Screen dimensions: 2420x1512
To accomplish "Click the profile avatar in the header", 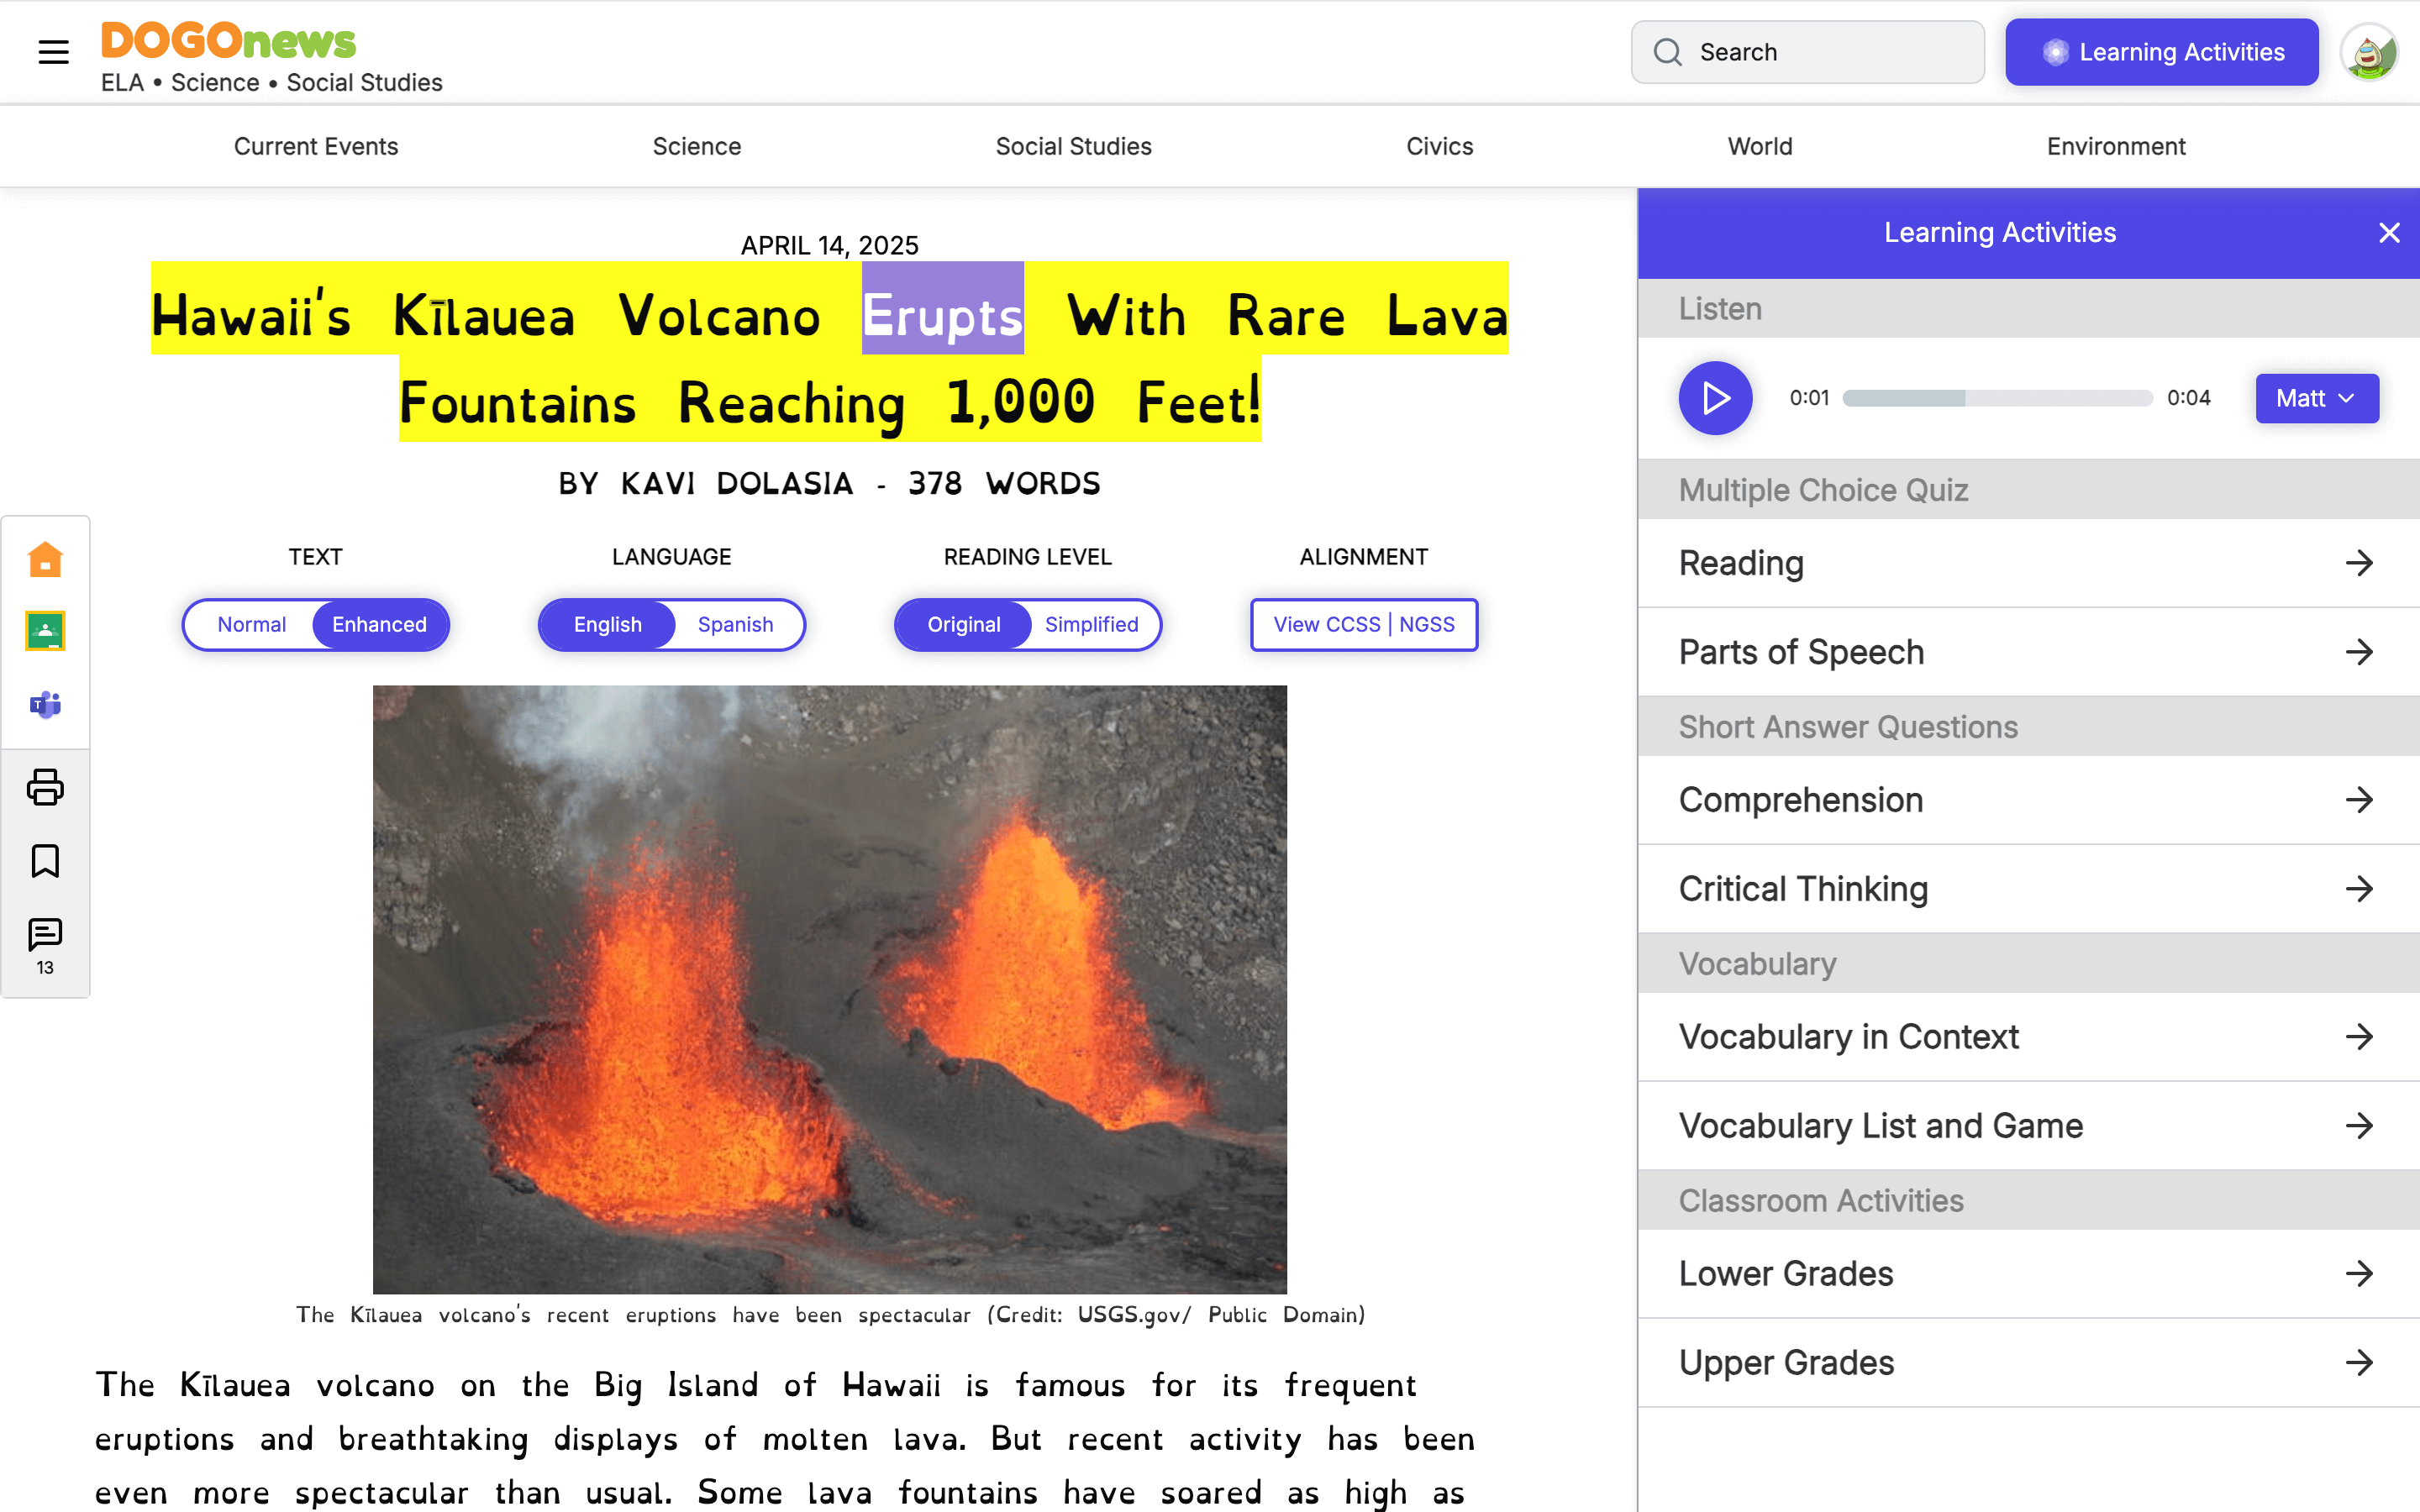I will click(2371, 52).
